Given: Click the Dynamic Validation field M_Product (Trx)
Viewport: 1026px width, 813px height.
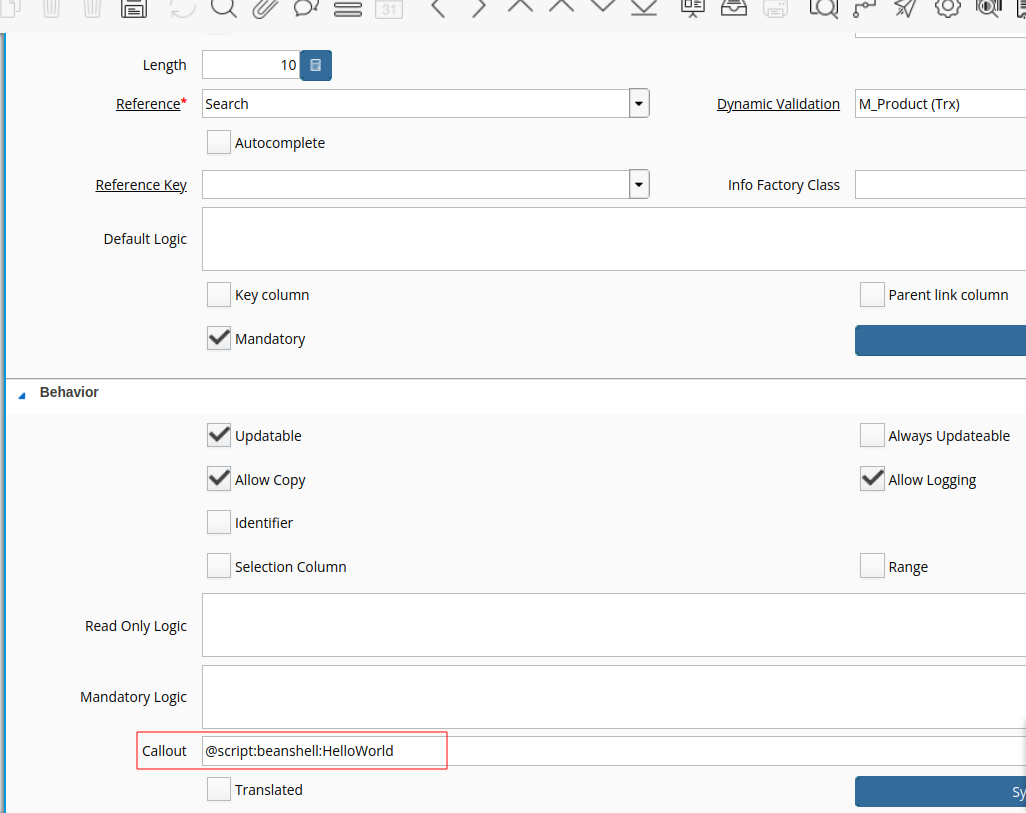Looking at the screenshot, I should (x=940, y=103).
